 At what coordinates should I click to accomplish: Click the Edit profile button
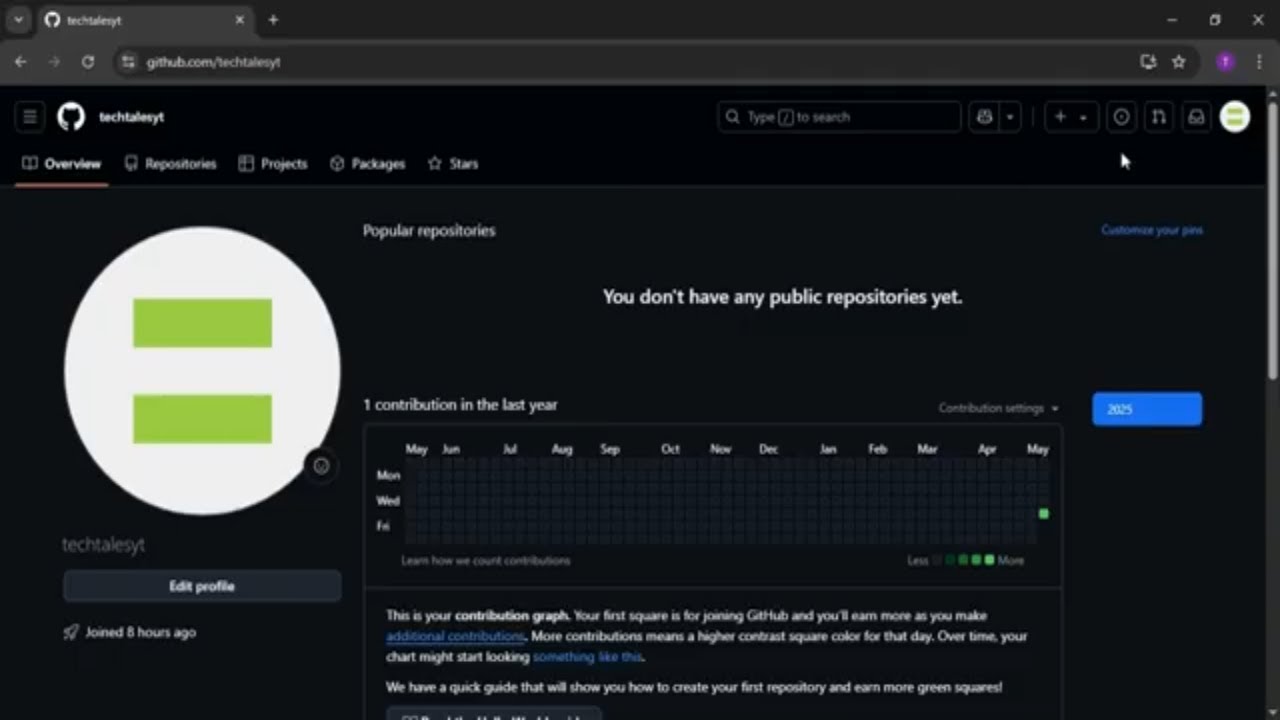(x=202, y=586)
